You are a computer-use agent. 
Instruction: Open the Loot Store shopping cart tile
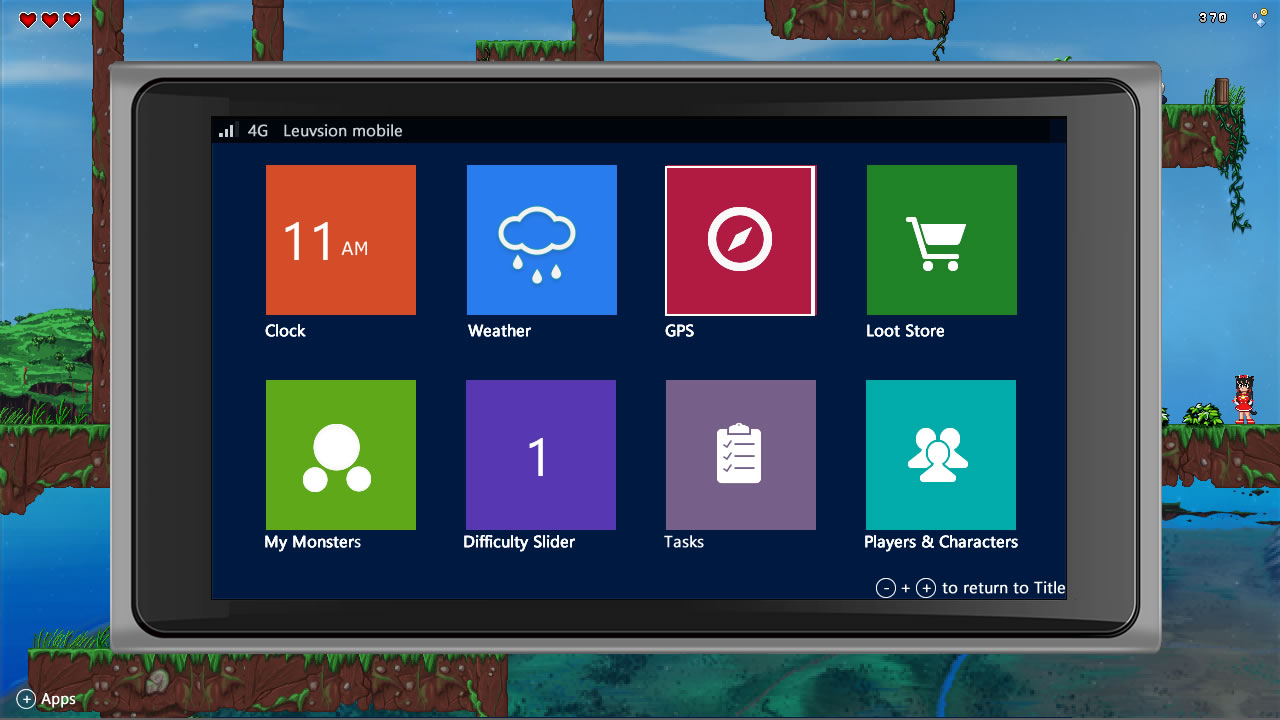pyautogui.click(x=941, y=240)
